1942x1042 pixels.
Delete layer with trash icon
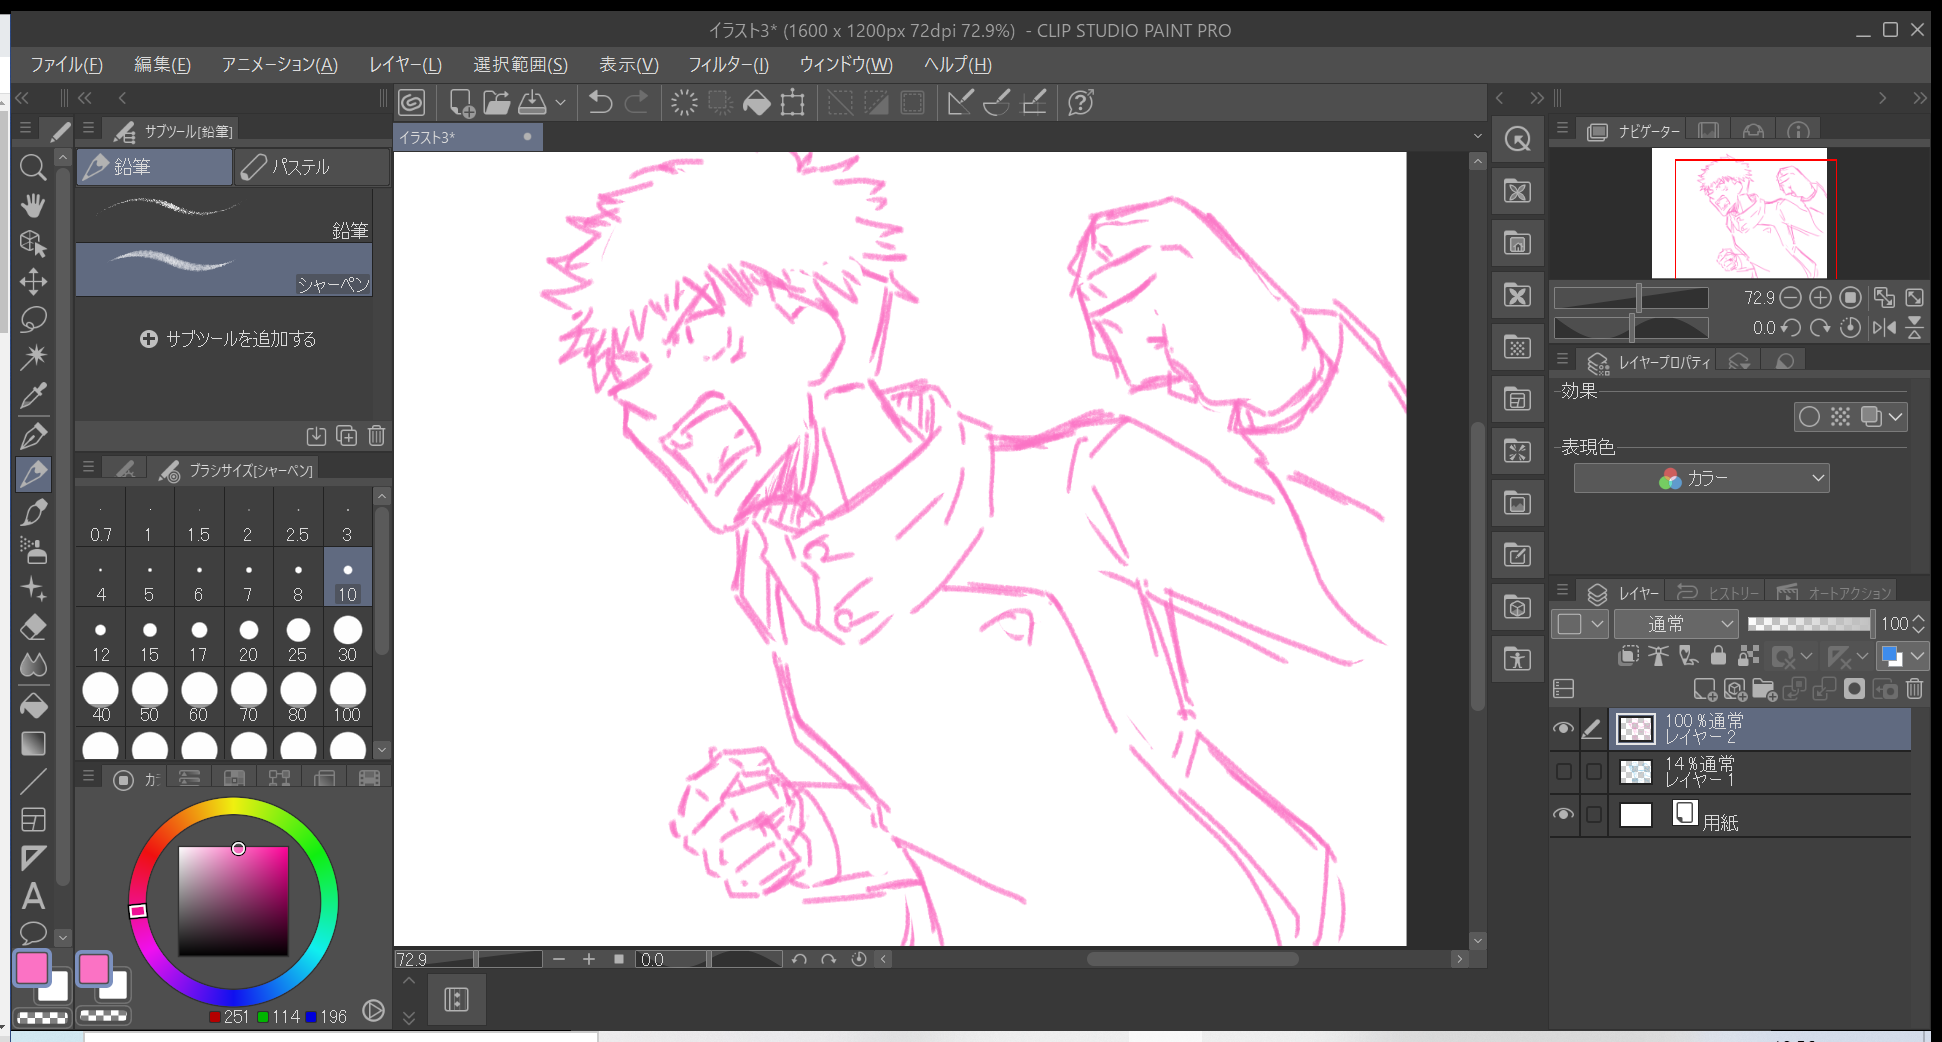[1914, 688]
